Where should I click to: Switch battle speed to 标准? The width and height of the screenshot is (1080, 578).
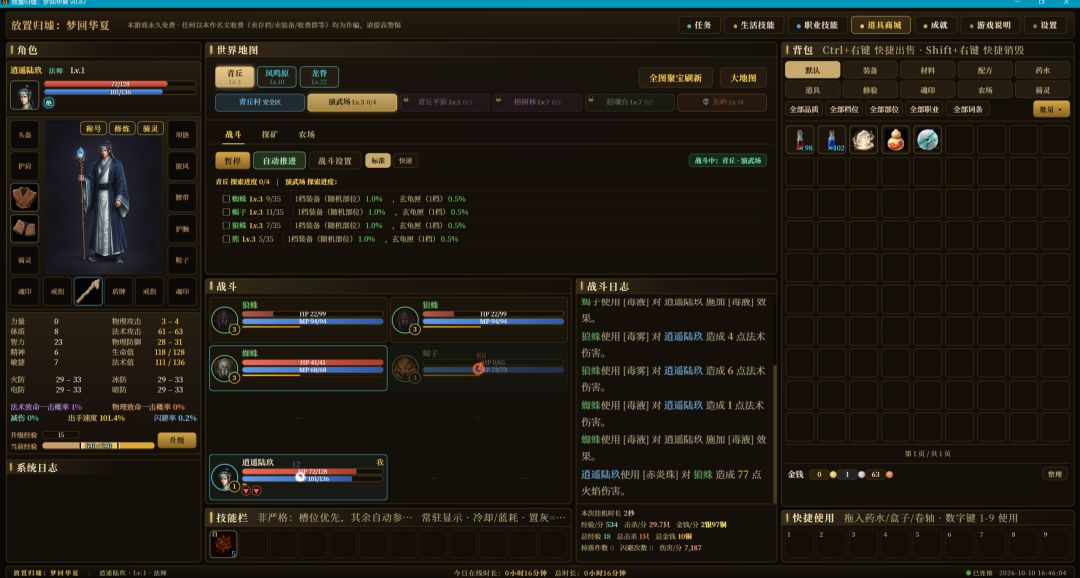(x=378, y=161)
